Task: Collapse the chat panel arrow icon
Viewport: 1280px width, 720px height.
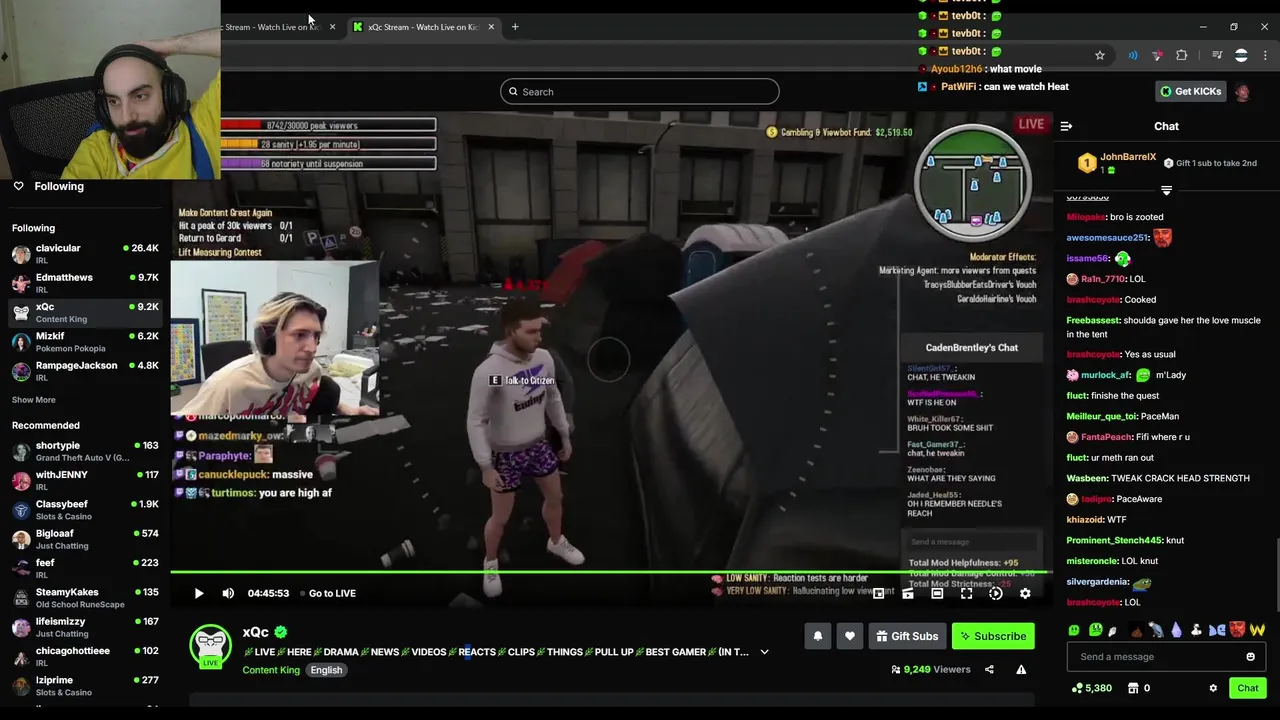Action: 1066,126
